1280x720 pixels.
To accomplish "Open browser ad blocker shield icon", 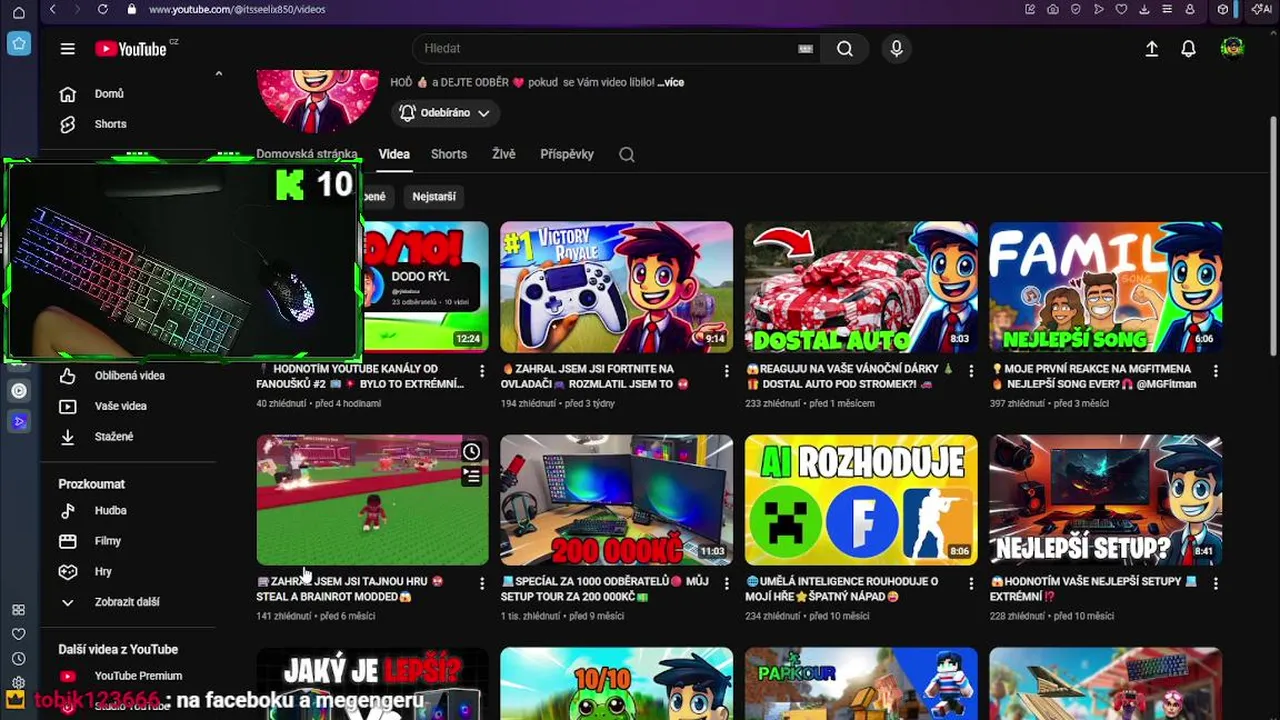I will 1076,9.
